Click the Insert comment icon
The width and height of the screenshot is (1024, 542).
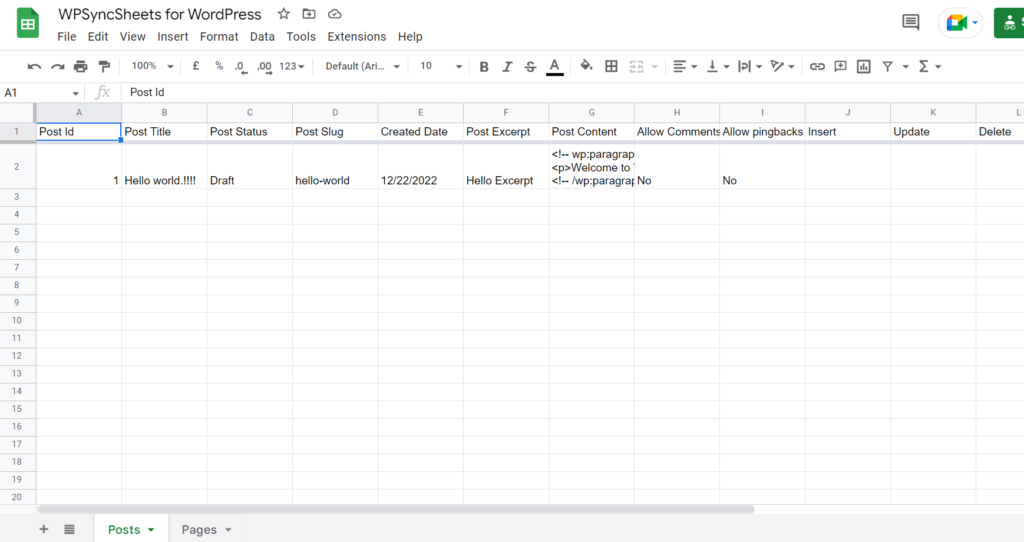(x=840, y=66)
